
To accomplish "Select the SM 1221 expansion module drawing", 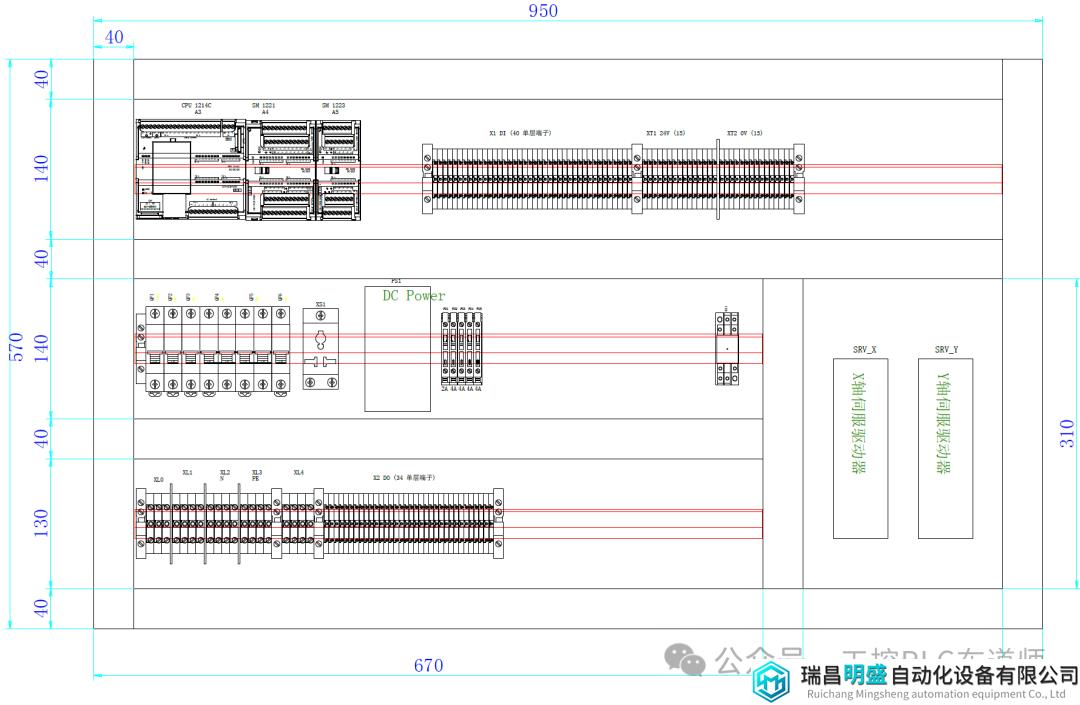I will click(x=280, y=170).
